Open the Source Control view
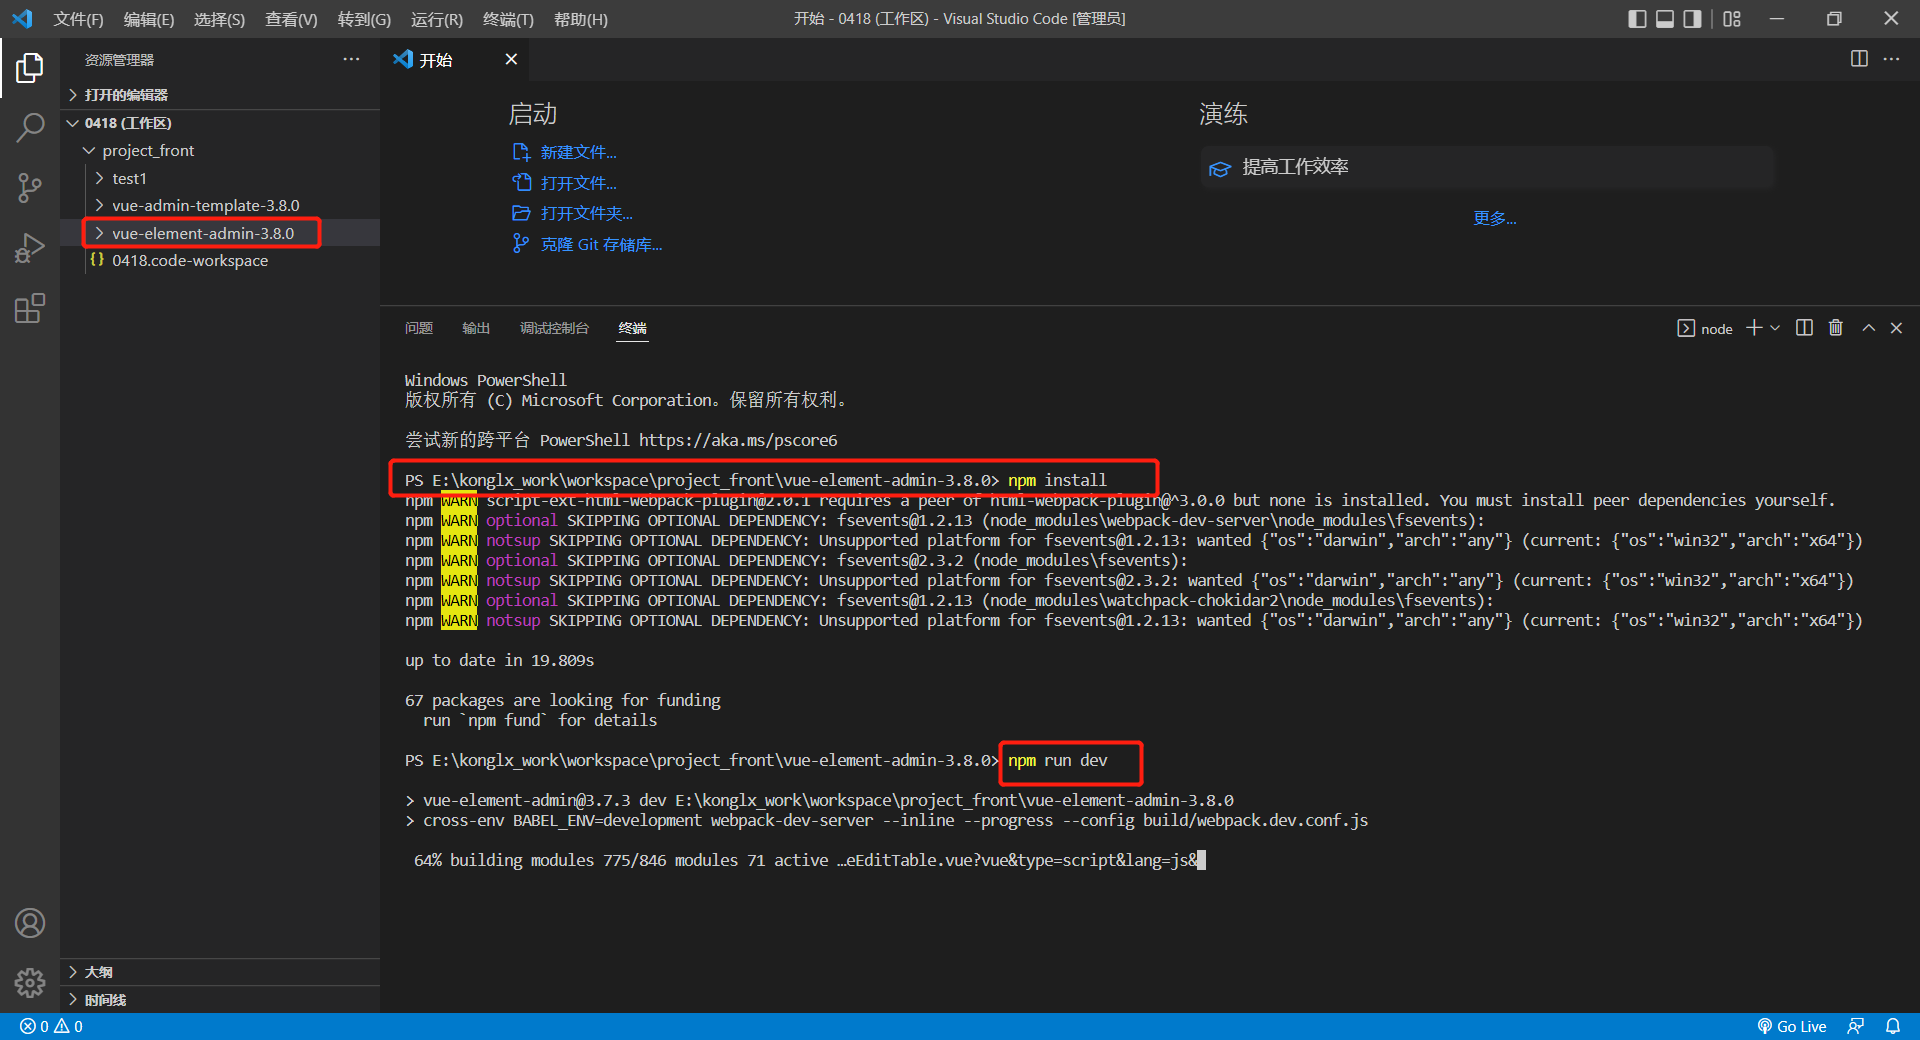Screen dimensions: 1920x1040 [x=30, y=188]
